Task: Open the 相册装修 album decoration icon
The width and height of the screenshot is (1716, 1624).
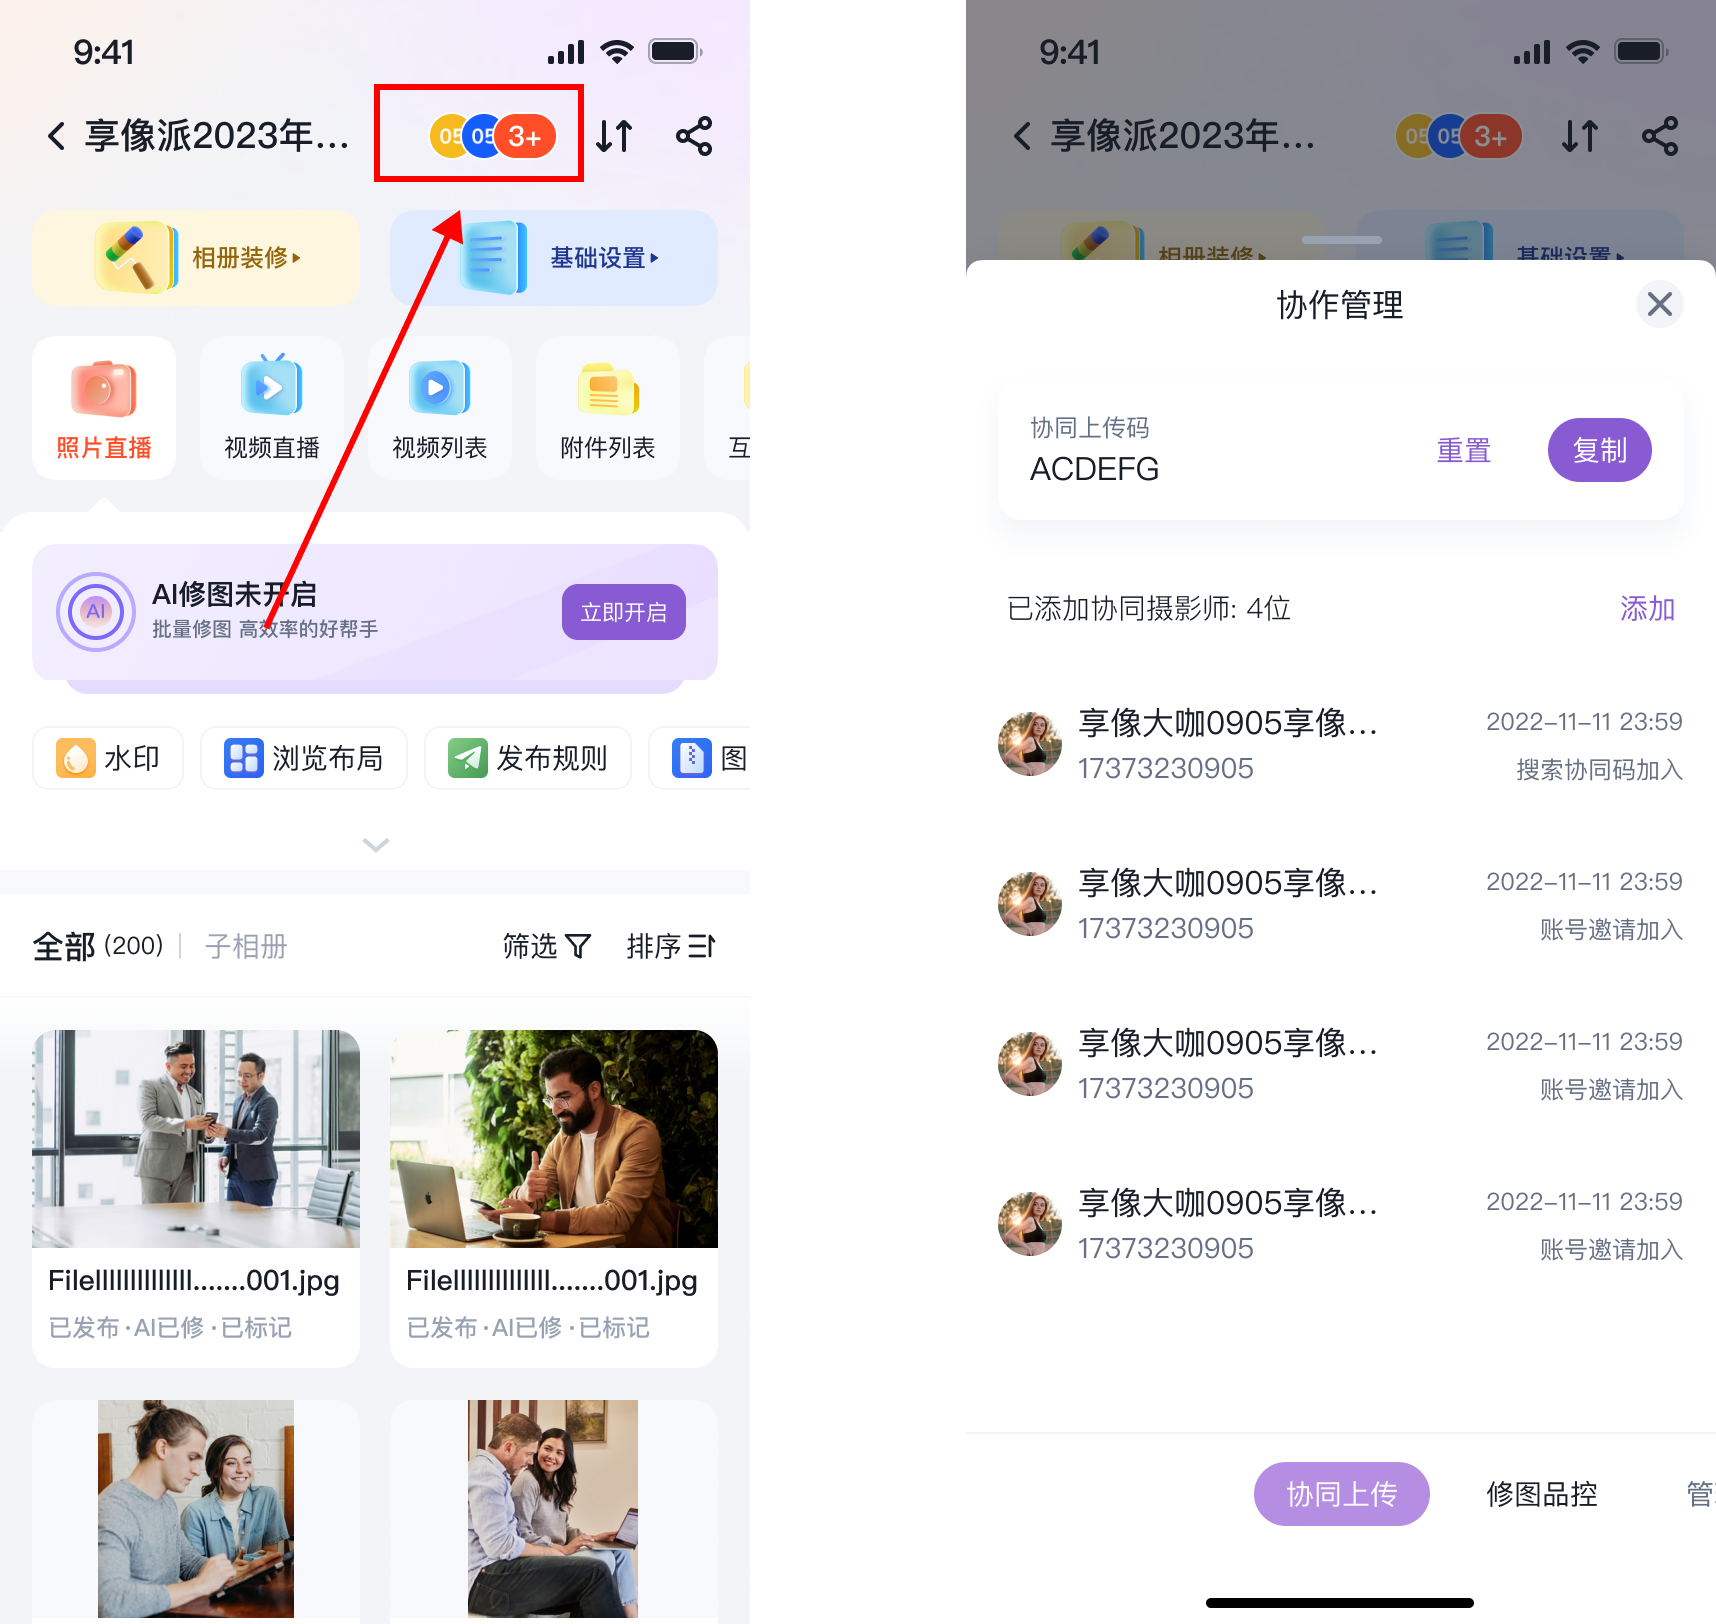Action: click(196, 258)
